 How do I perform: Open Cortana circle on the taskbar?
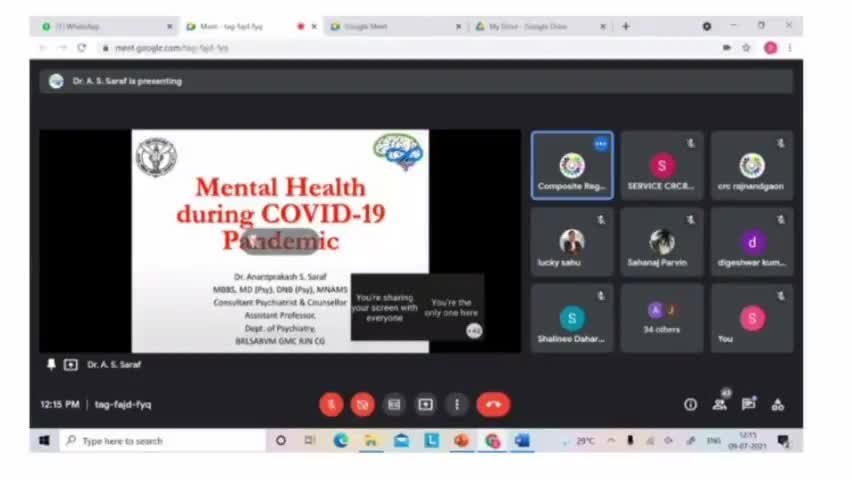(281, 441)
